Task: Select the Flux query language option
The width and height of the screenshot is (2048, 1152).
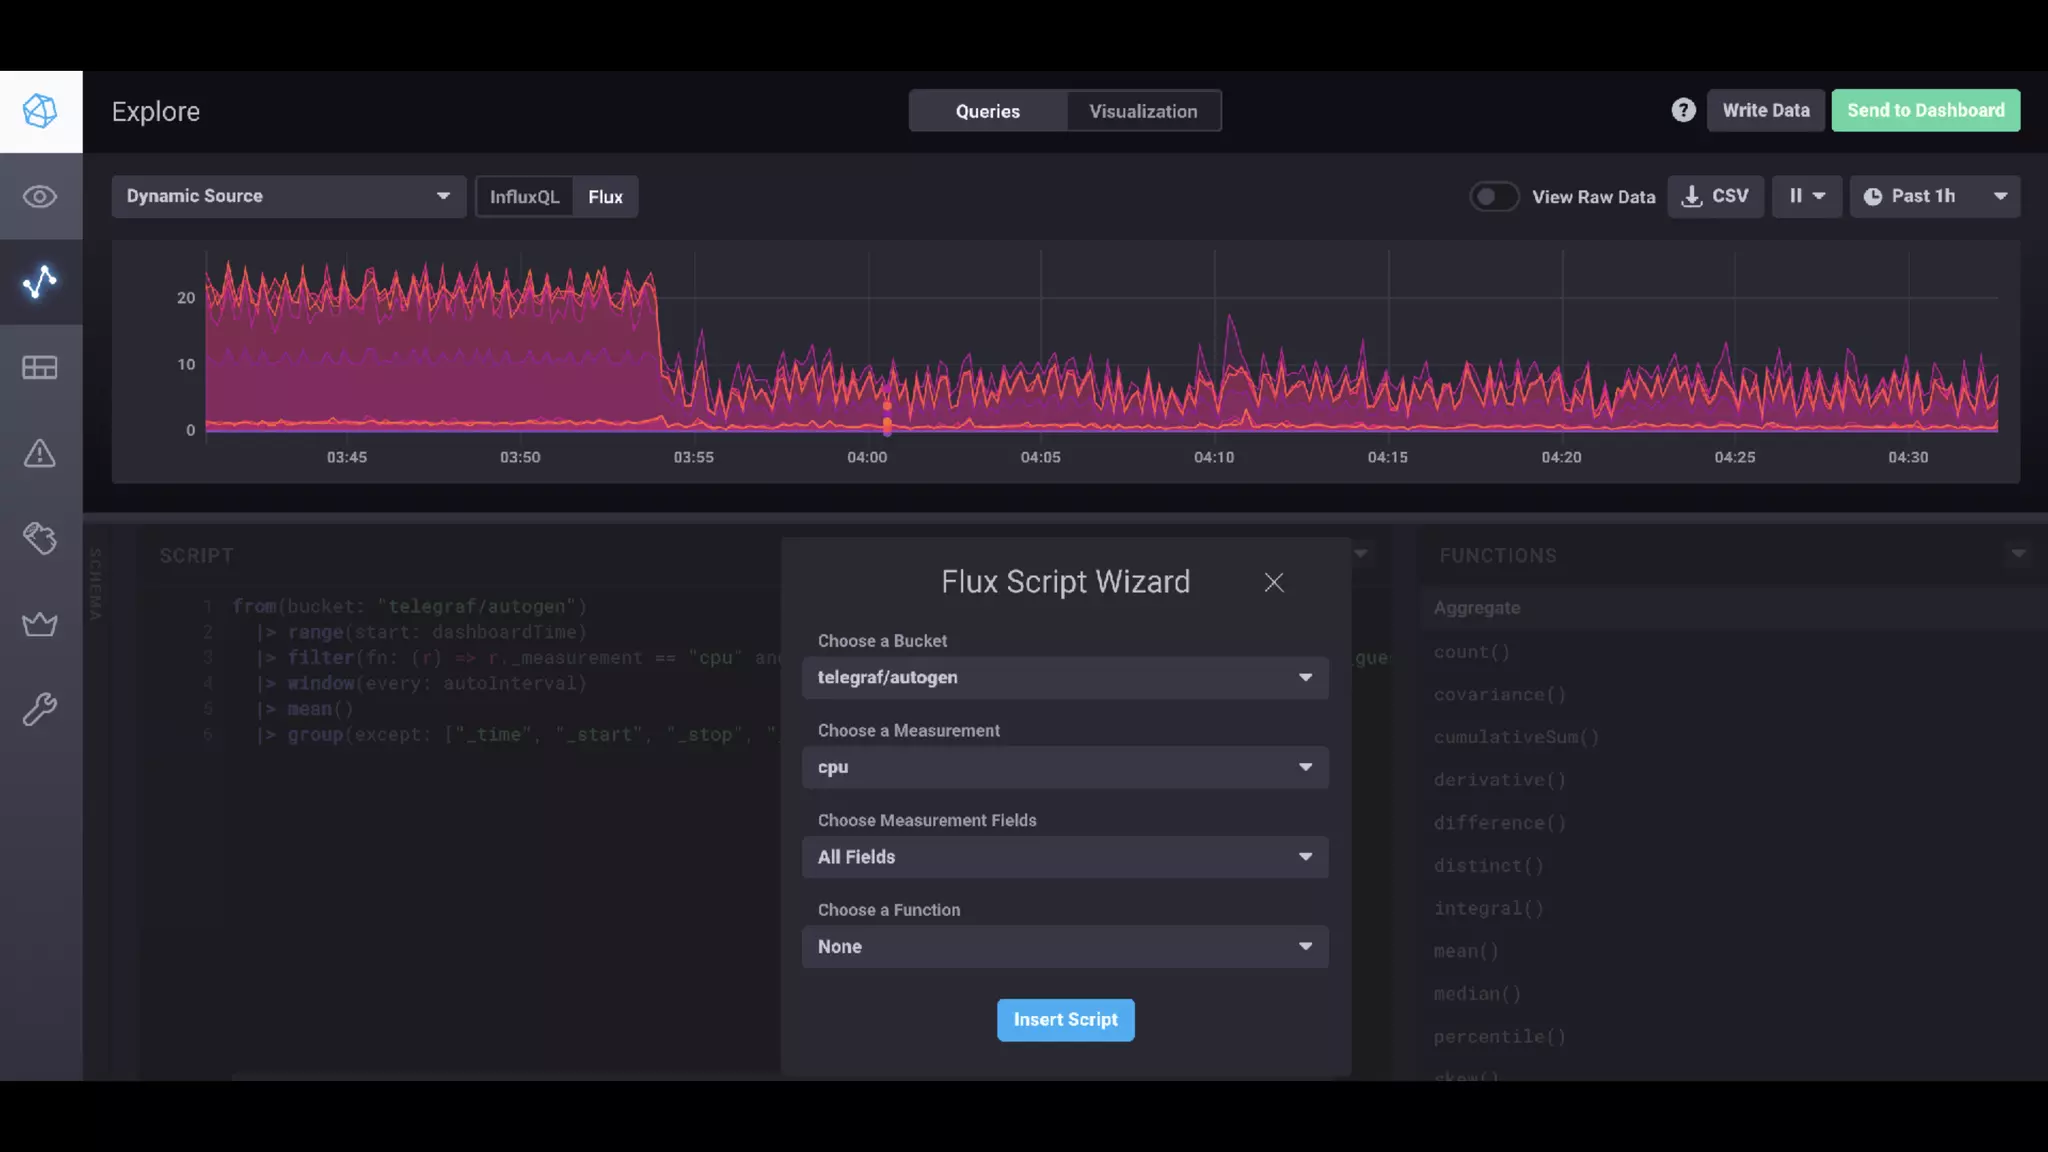Action: [605, 197]
